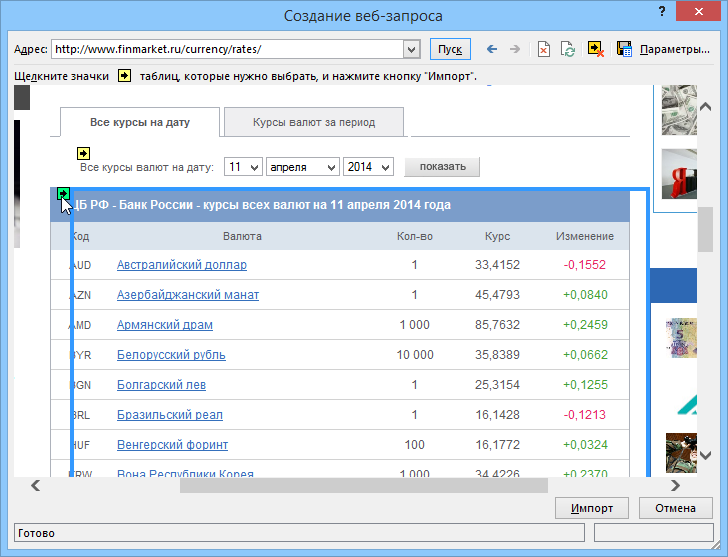728x557 pixels.
Task: Open Армянский драм link
Action: click(x=164, y=324)
